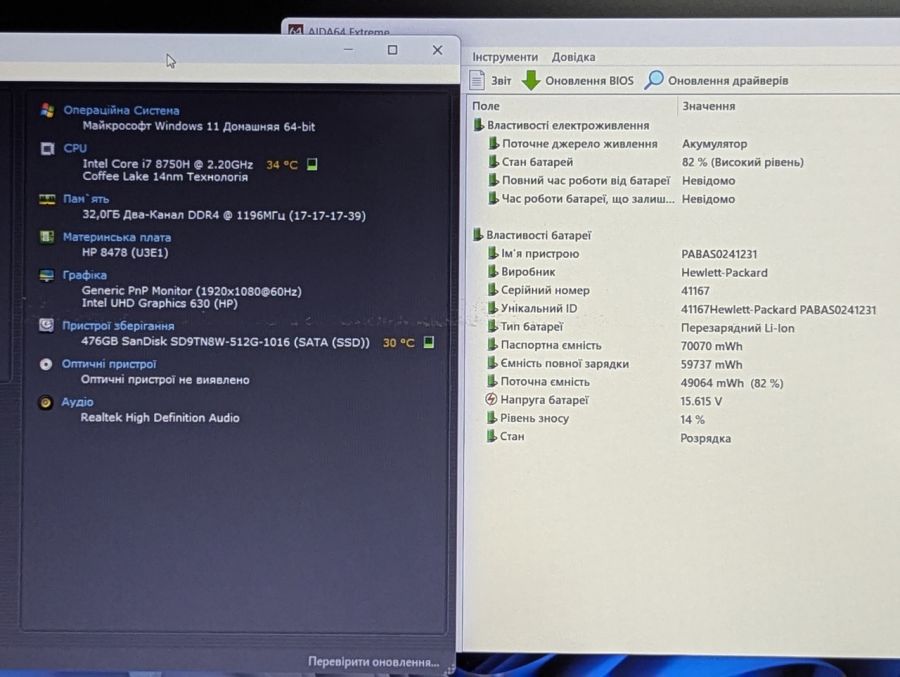
Task: Click the Значення column header
Action: point(708,106)
